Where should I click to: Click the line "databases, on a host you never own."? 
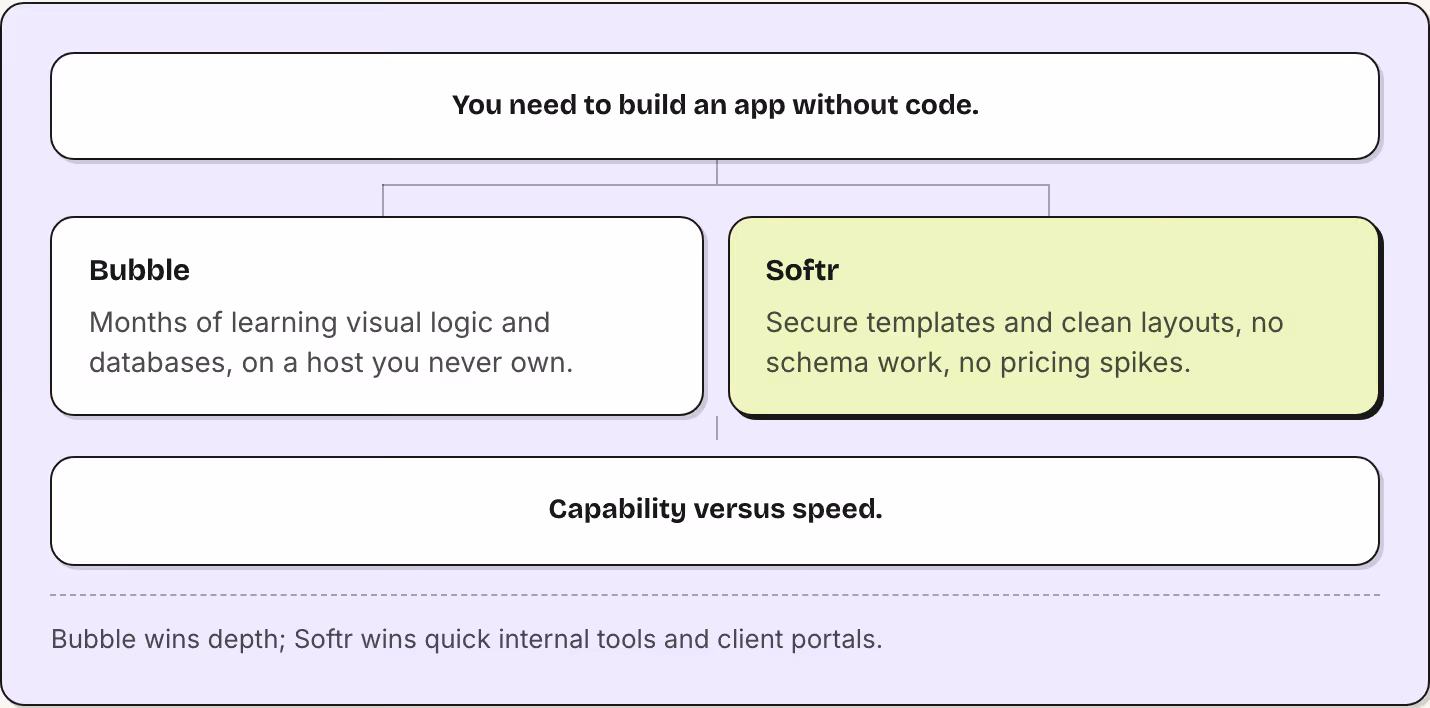point(331,362)
